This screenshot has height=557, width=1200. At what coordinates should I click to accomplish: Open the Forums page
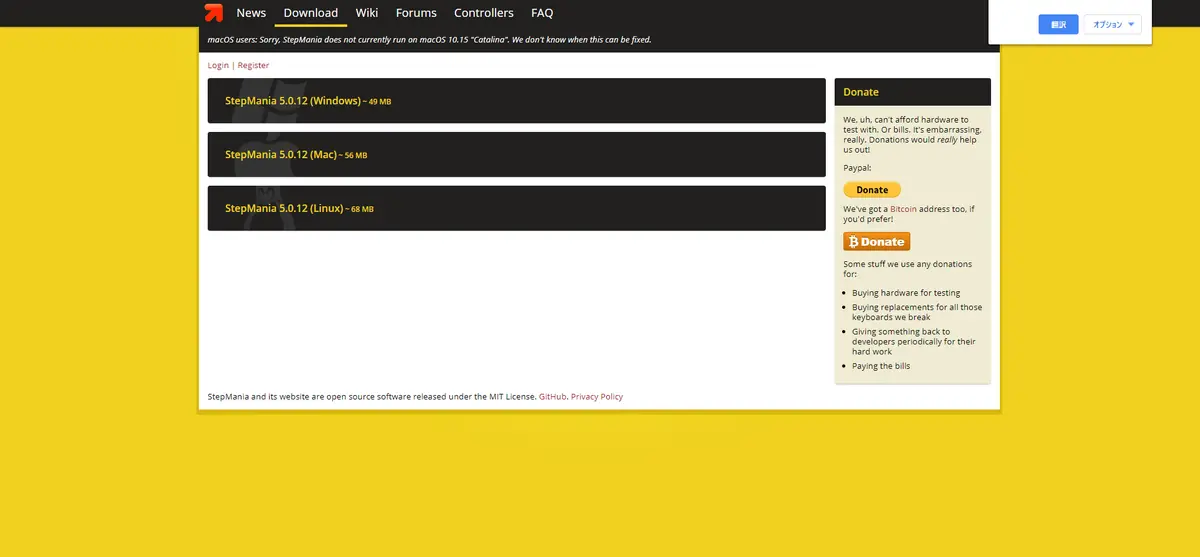pos(416,13)
